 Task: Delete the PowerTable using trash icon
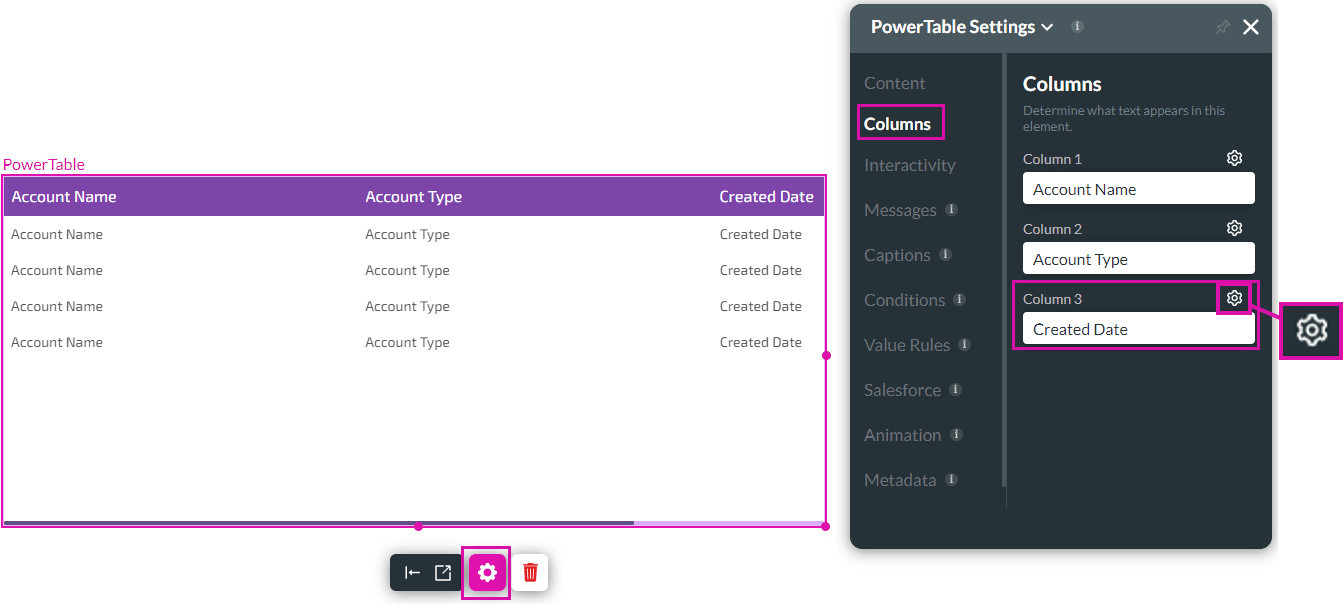pos(530,572)
